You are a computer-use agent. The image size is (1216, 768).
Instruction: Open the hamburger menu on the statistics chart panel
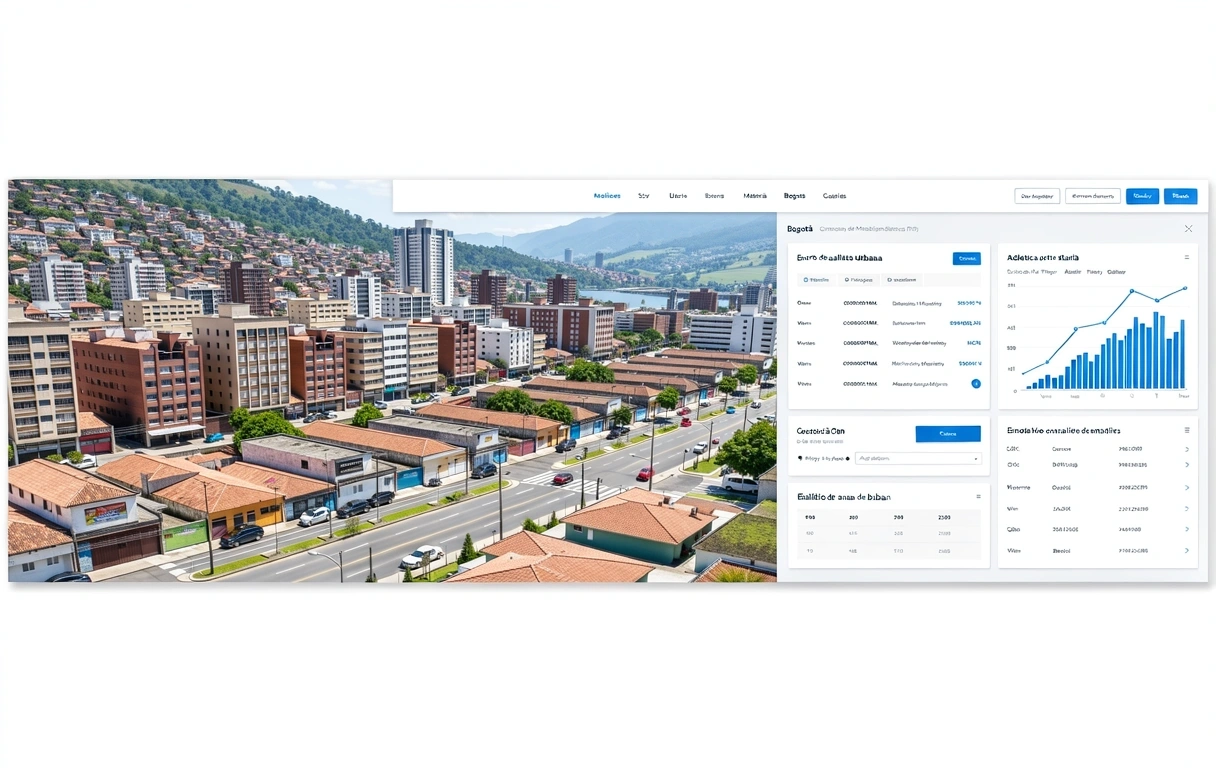tap(1187, 256)
